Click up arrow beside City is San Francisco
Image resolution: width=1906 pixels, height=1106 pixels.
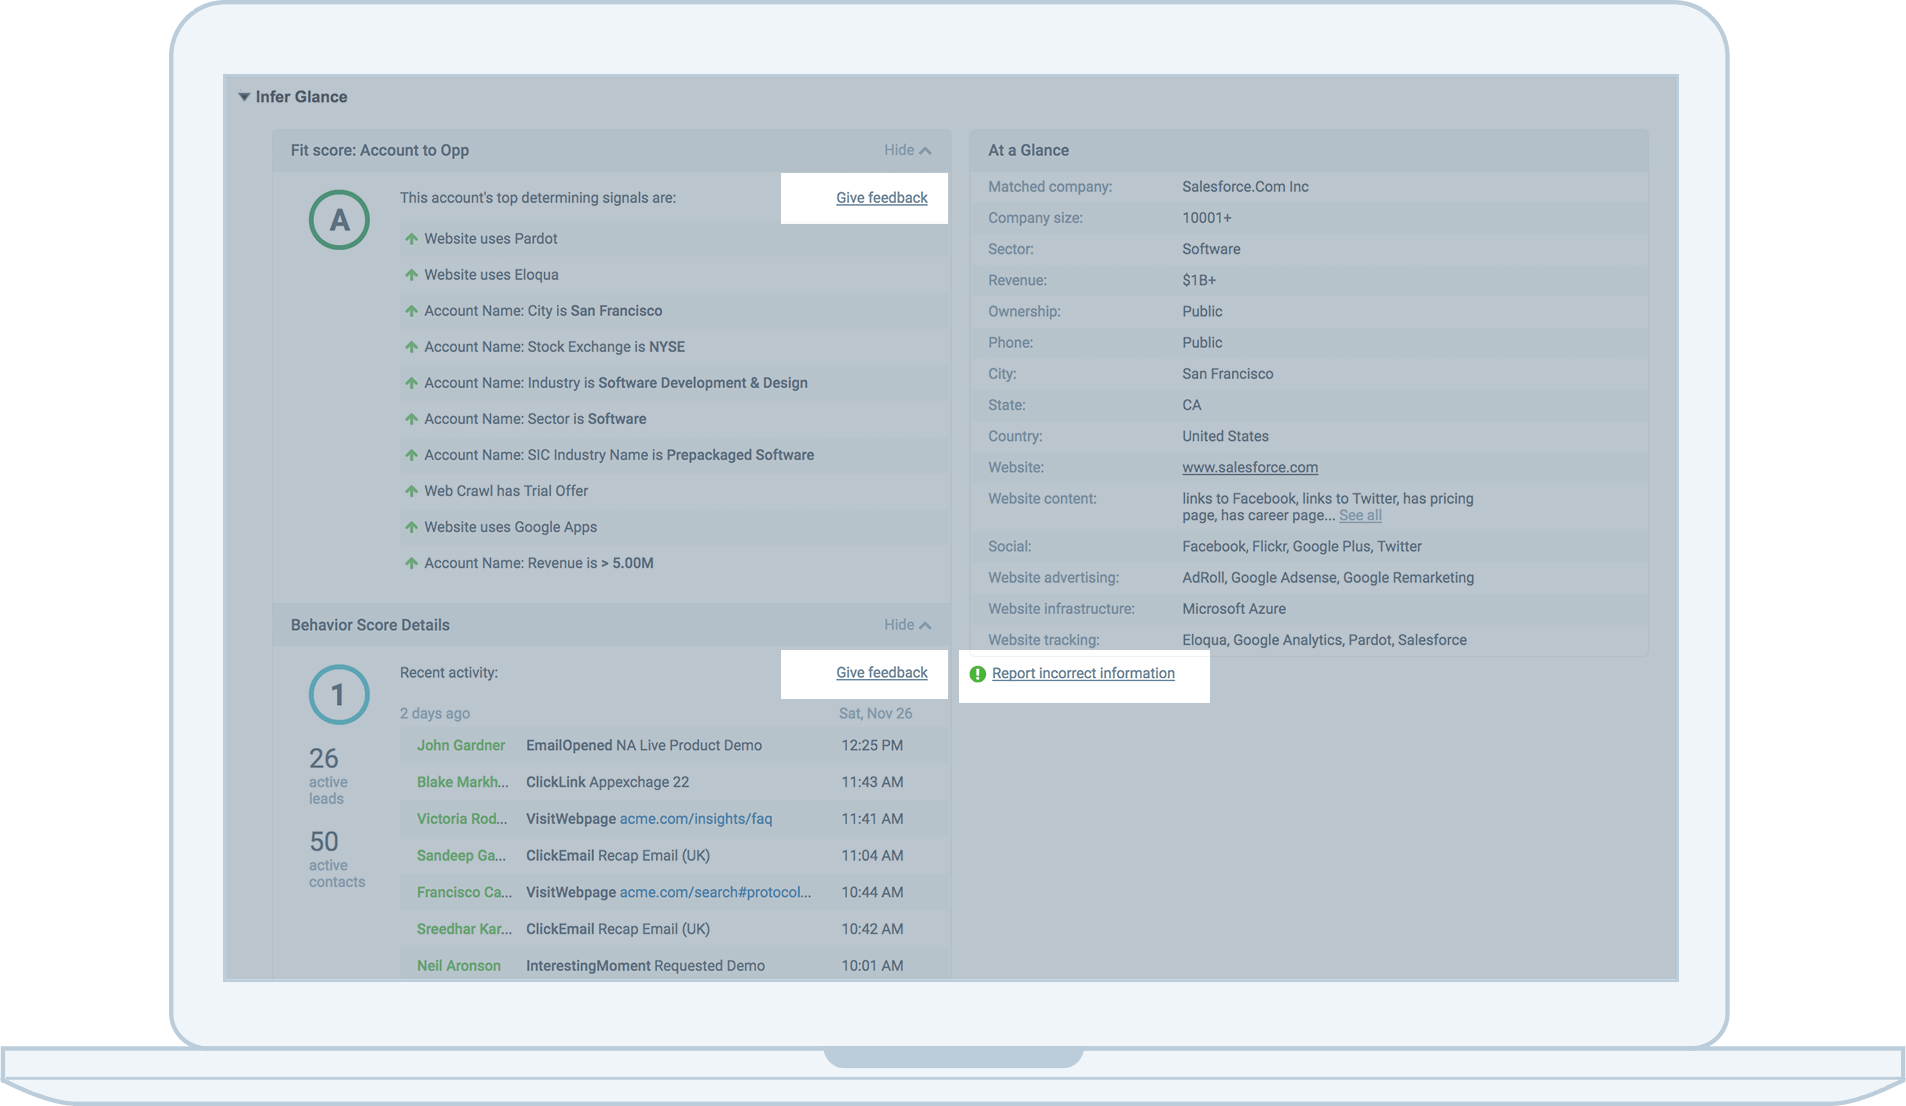411,311
